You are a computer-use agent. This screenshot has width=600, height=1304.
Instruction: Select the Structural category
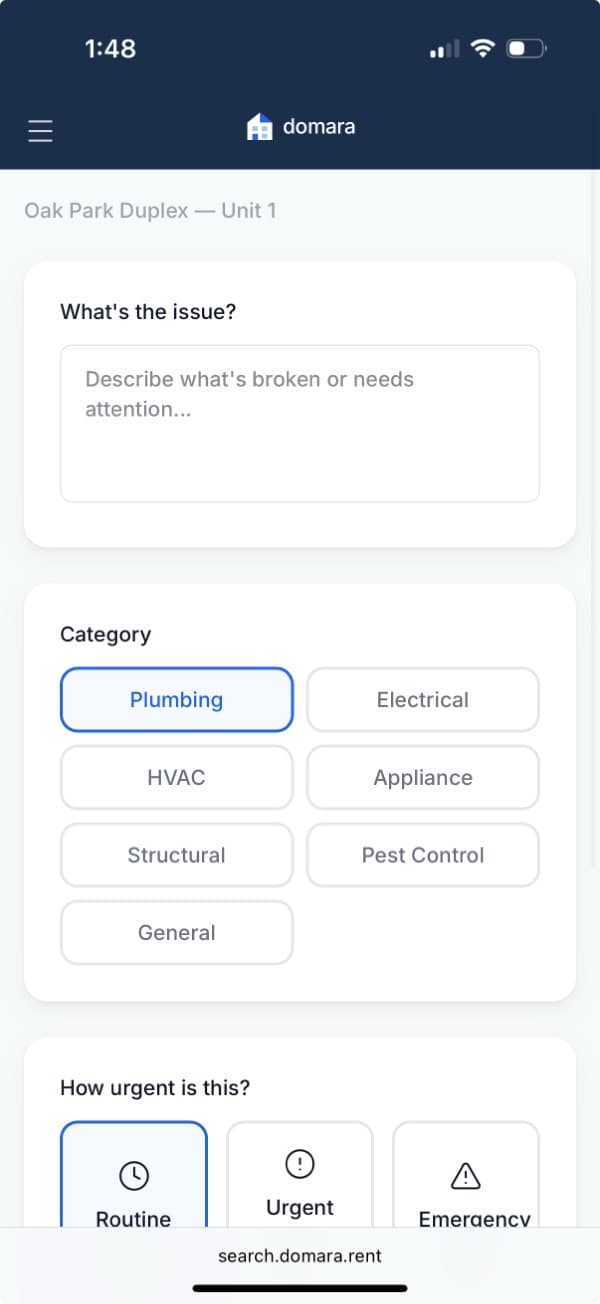click(x=176, y=855)
